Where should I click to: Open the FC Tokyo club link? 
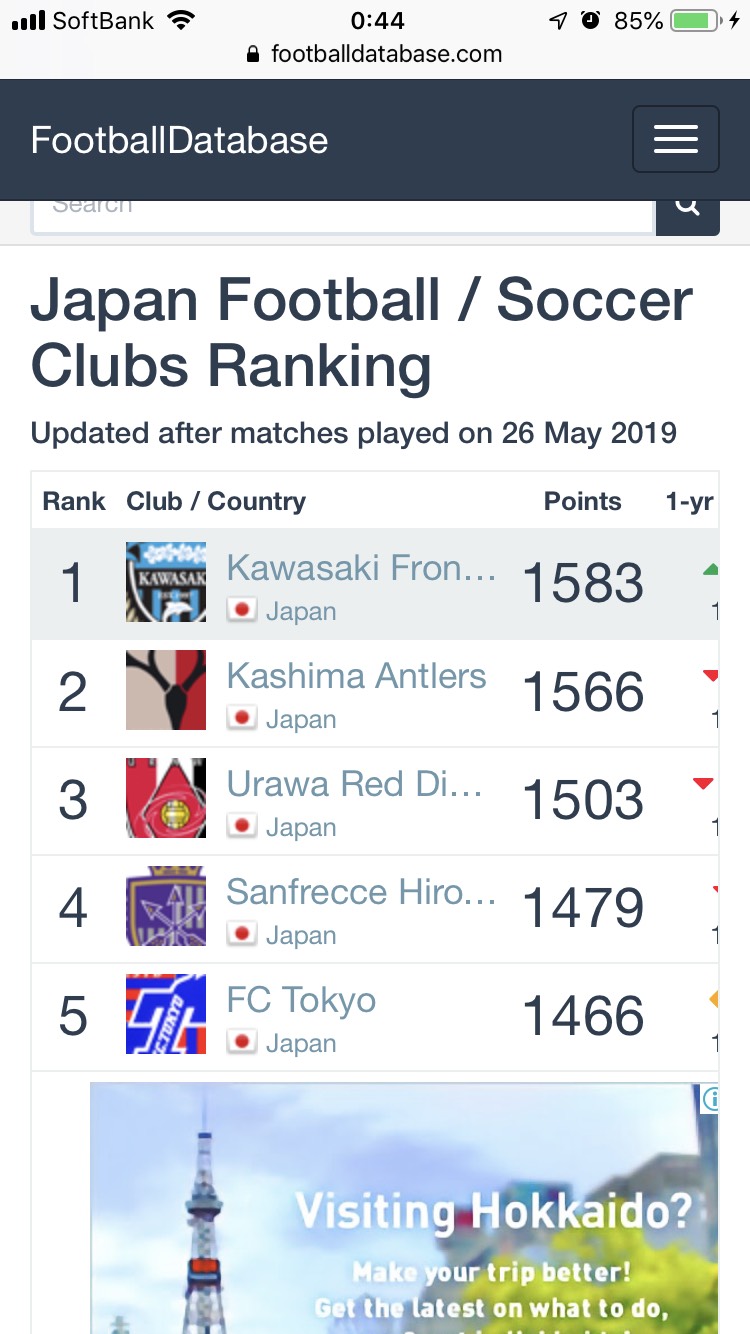coord(301,1000)
